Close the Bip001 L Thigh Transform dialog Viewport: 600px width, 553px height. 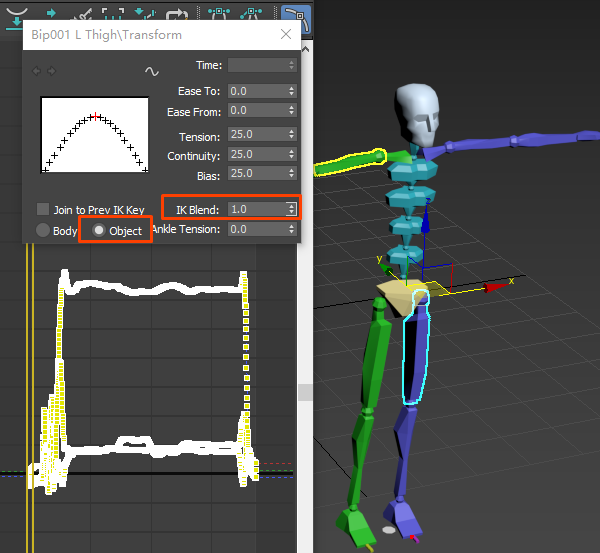[x=286, y=34]
